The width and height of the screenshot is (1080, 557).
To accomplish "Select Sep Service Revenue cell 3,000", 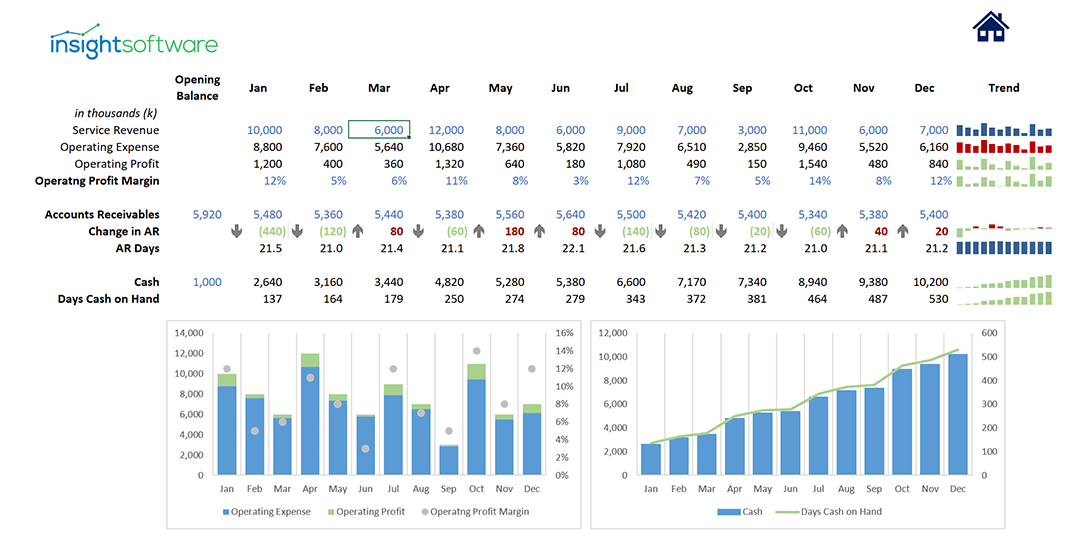I will point(752,130).
